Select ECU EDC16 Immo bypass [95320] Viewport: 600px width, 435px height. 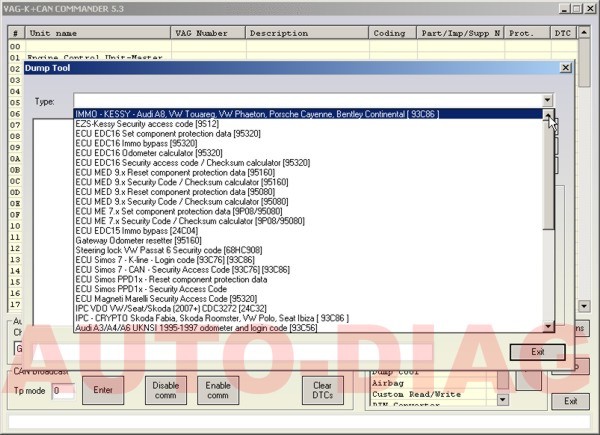pos(308,143)
